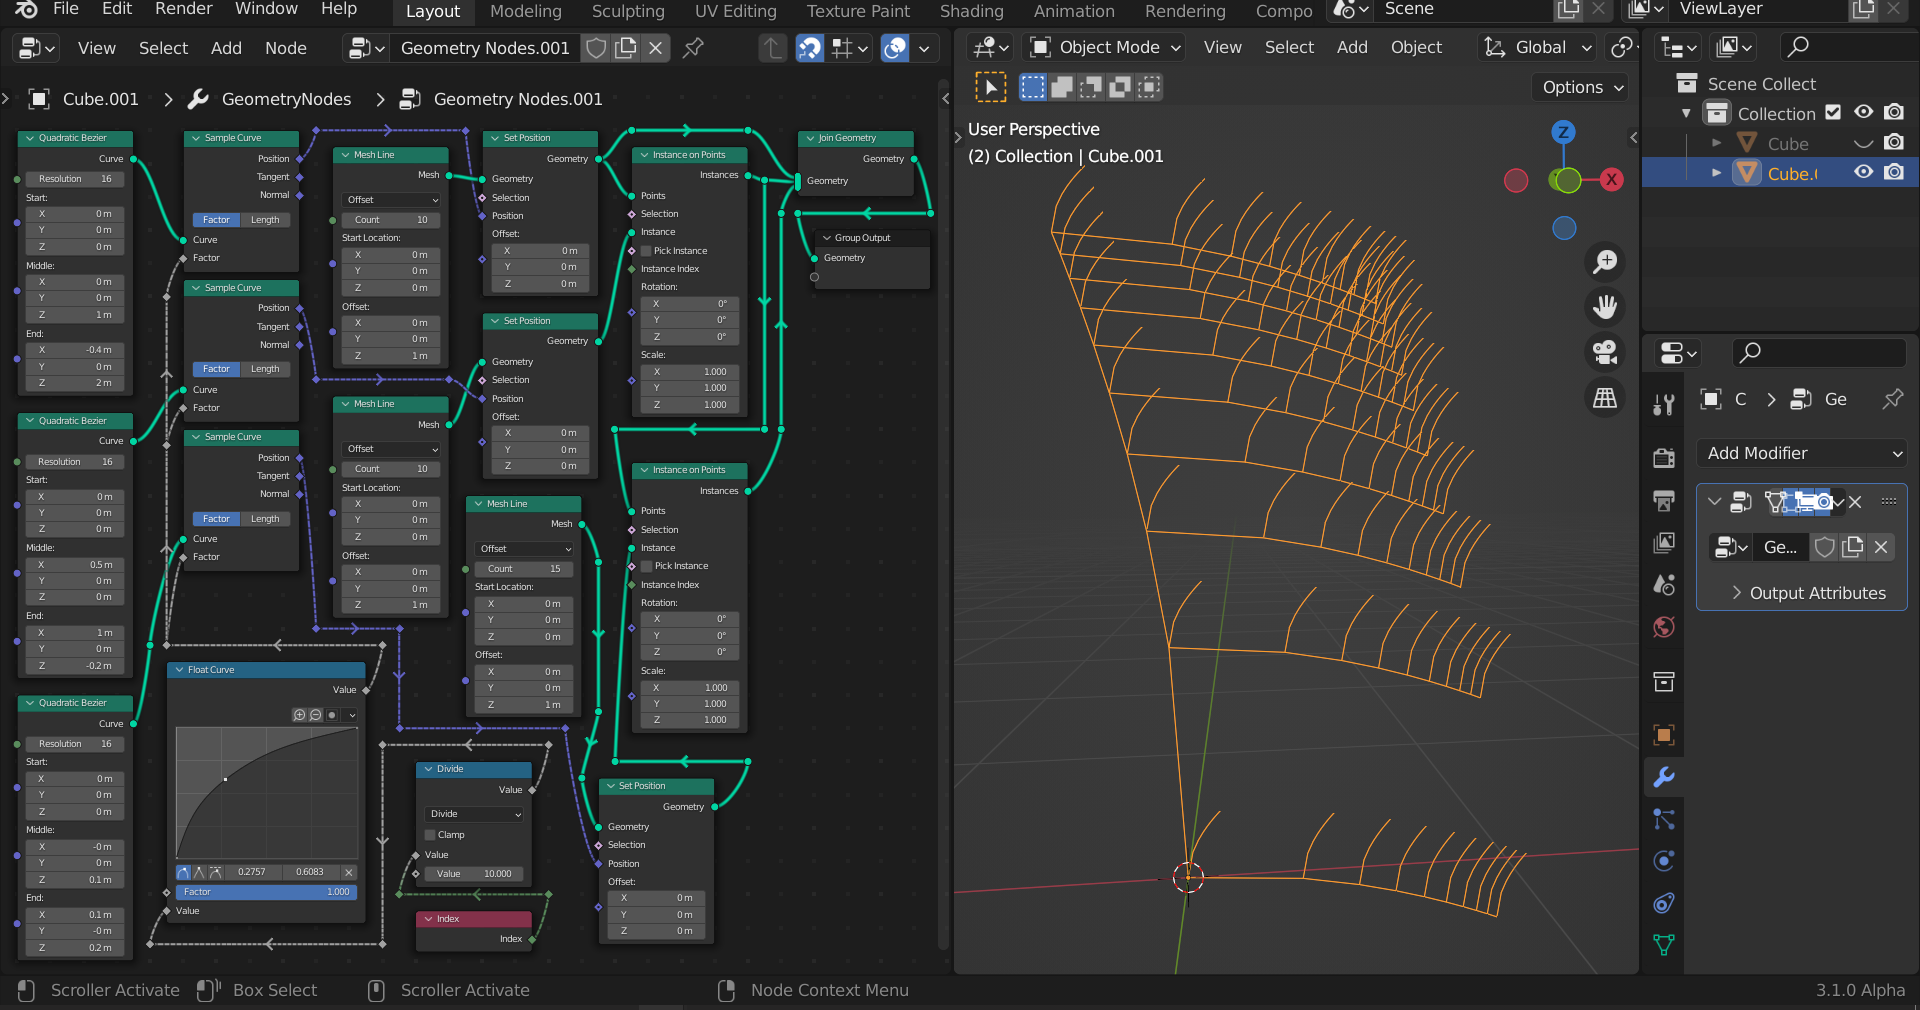Choose box select new-selection mode icon

point(1032,87)
